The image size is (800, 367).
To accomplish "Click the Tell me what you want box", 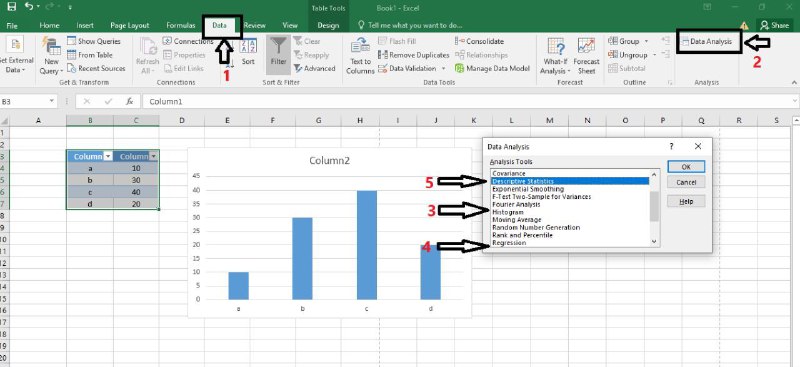I will click(410, 25).
